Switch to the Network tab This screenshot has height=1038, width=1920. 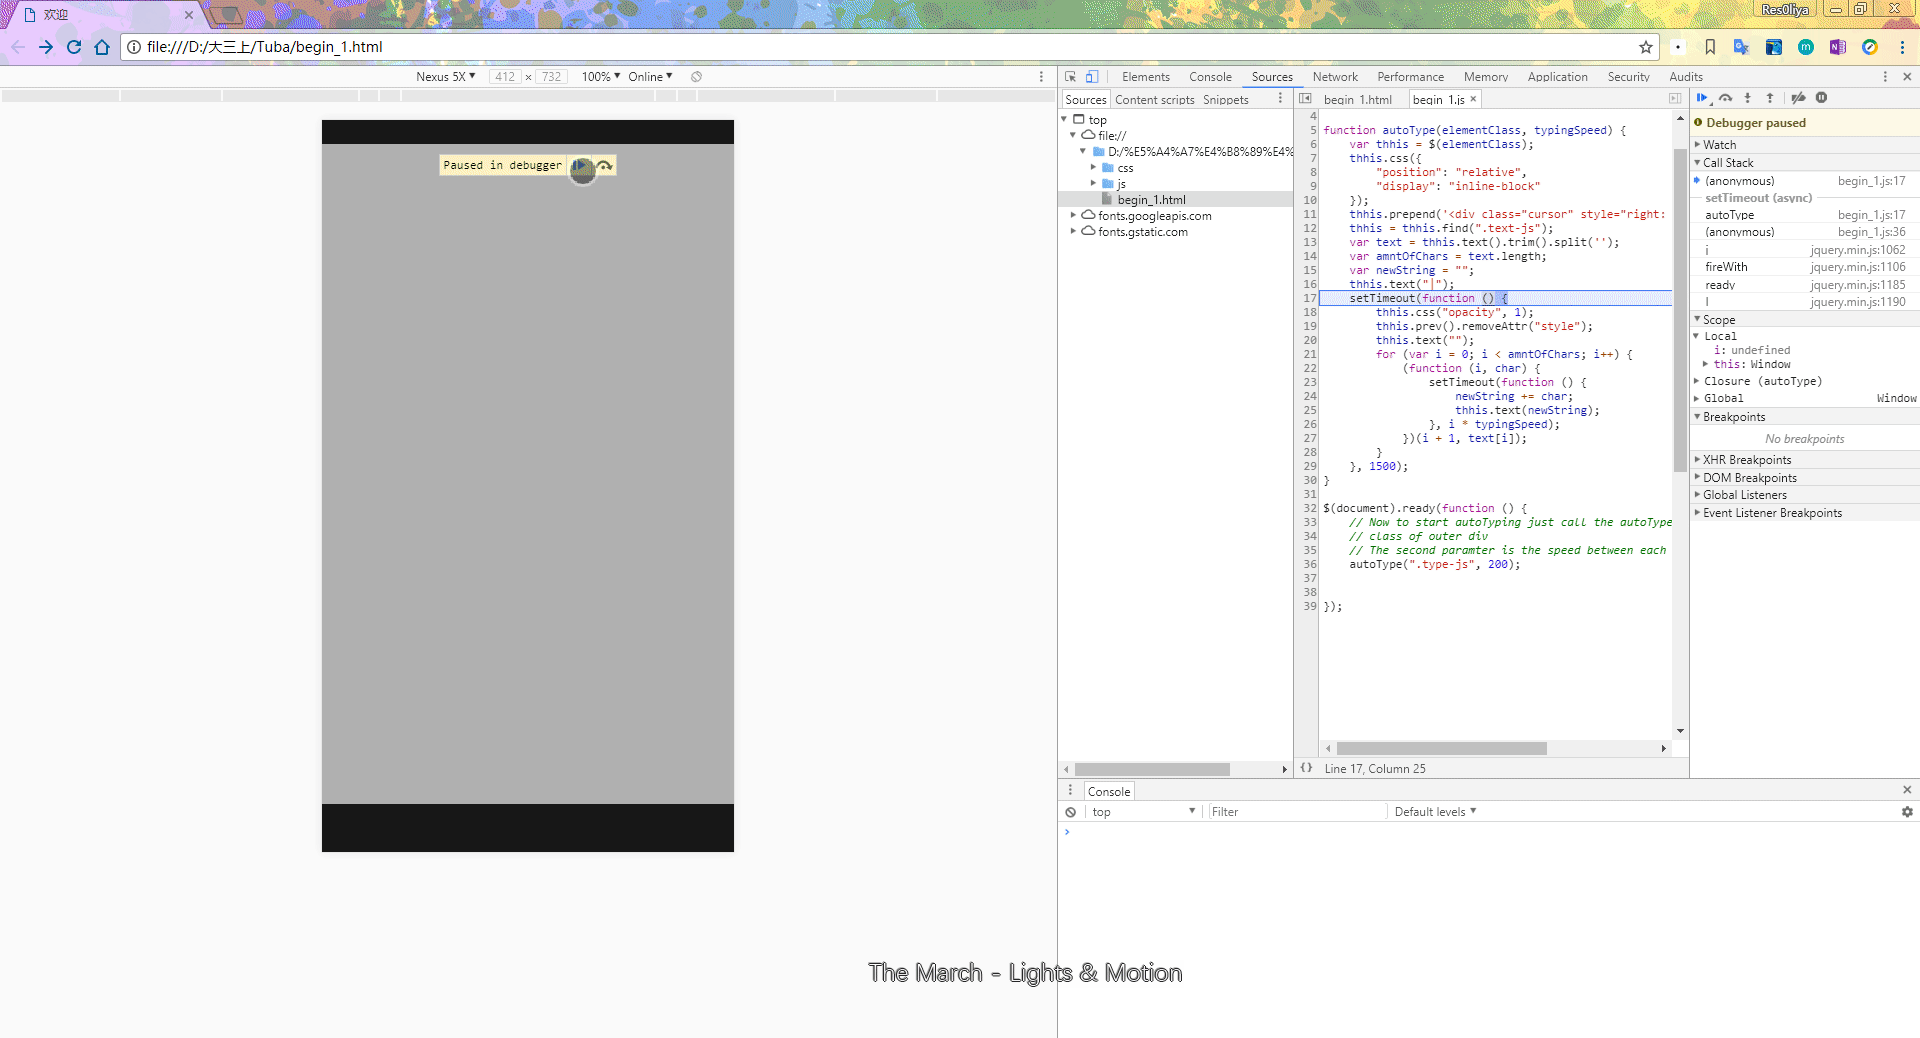[x=1335, y=77]
